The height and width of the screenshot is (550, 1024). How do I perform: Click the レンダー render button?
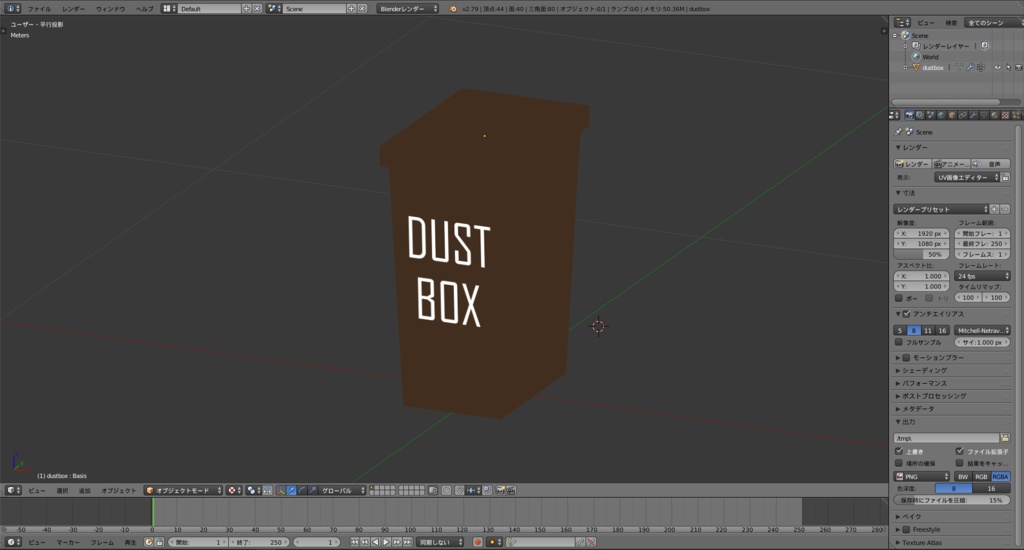click(912, 163)
